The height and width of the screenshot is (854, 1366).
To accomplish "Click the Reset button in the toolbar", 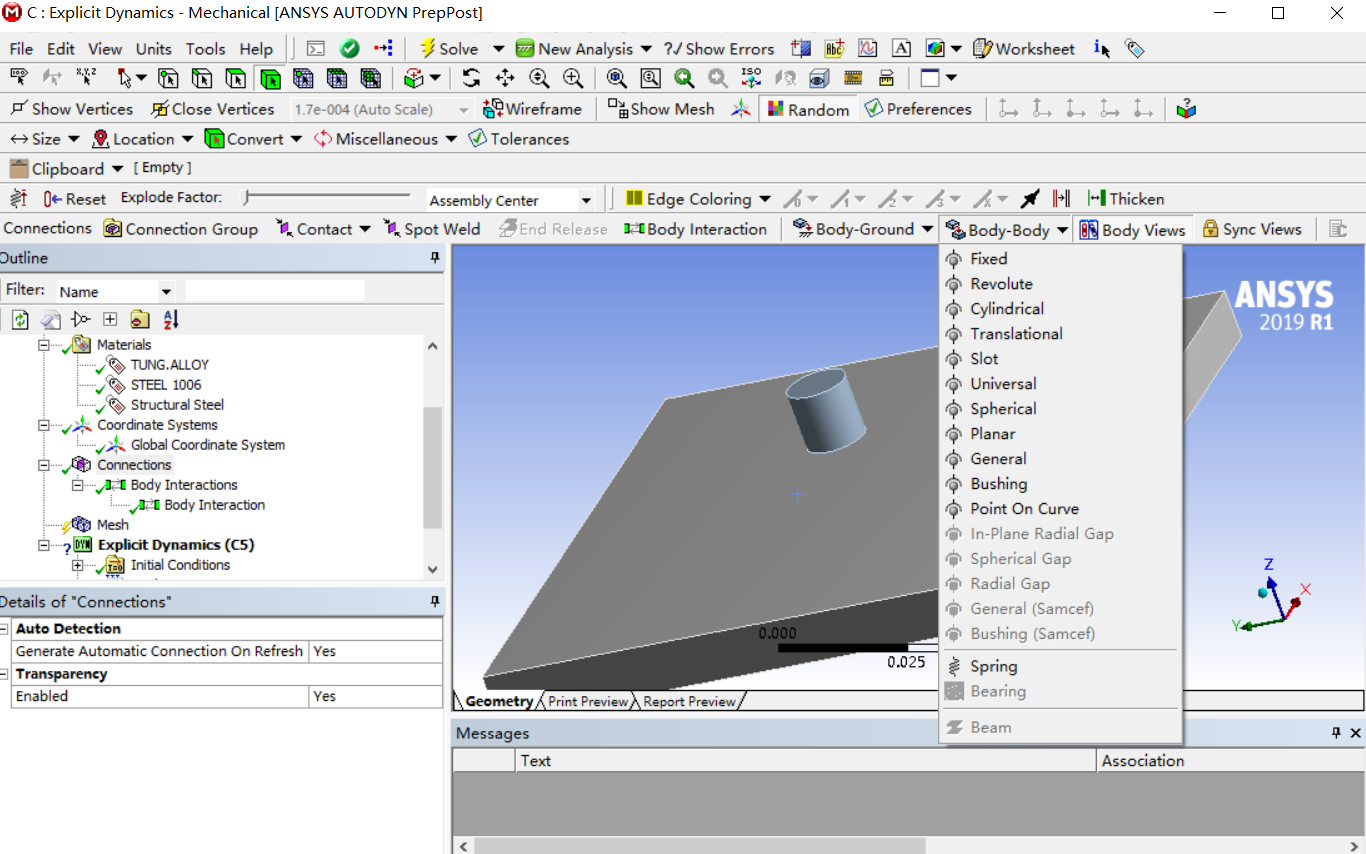I will (74, 198).
